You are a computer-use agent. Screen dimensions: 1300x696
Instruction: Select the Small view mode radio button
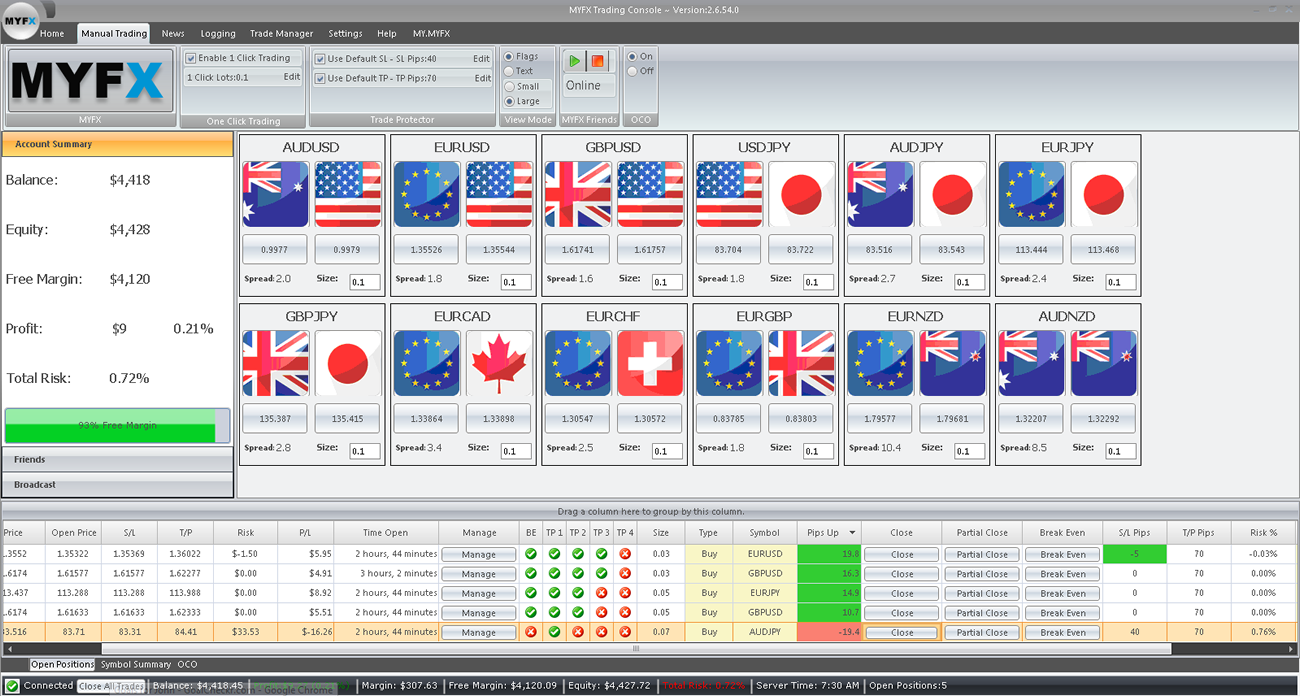(509, 86)
